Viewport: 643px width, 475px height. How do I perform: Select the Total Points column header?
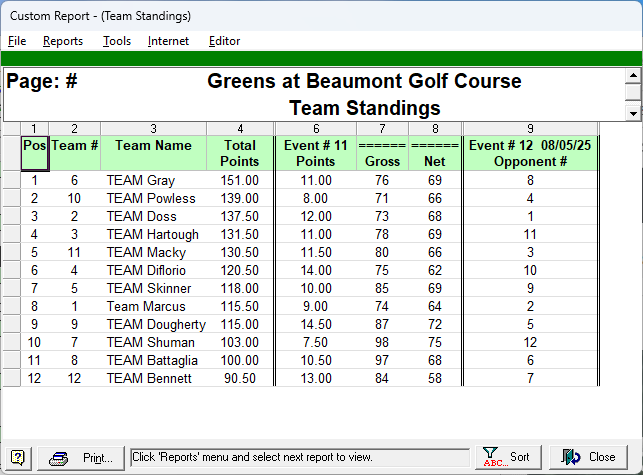(x=240, y=153)
